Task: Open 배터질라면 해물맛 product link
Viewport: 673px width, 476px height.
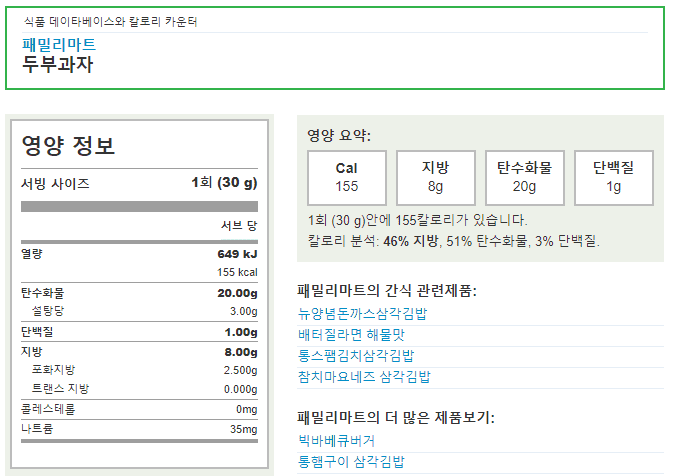Action: tap(351, 335)
